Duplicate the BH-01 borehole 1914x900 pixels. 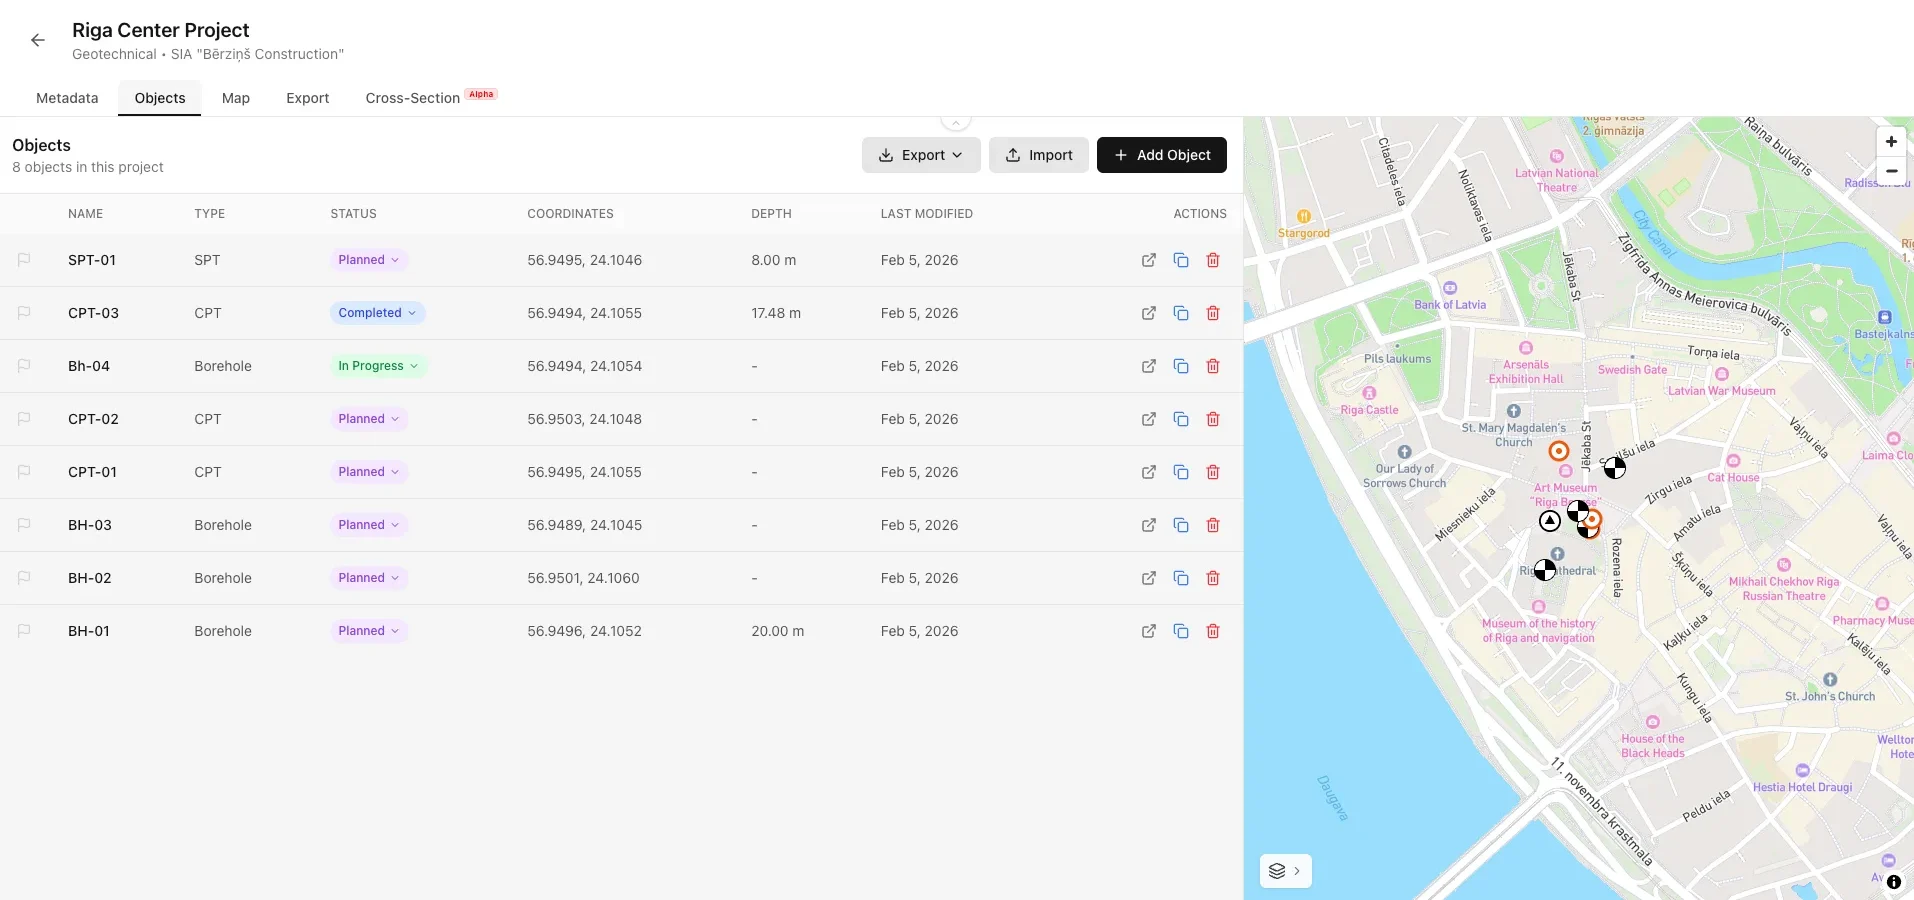coord(1181,631)
